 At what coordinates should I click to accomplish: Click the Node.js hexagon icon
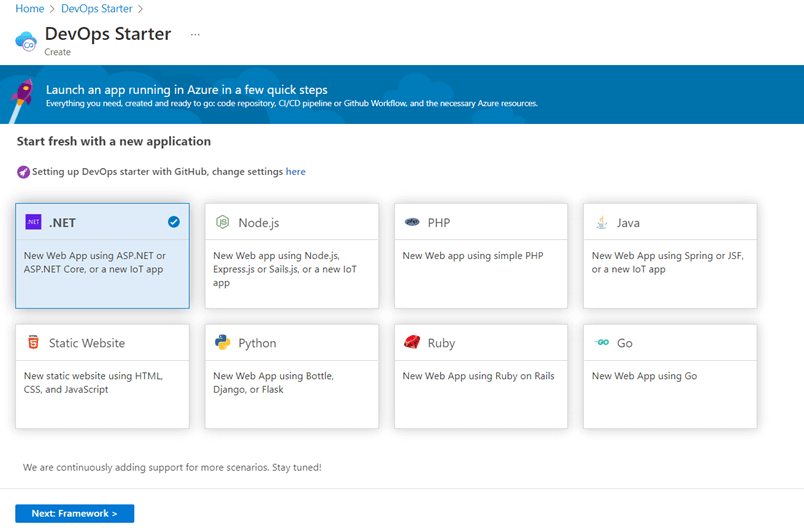pos(222,222)
